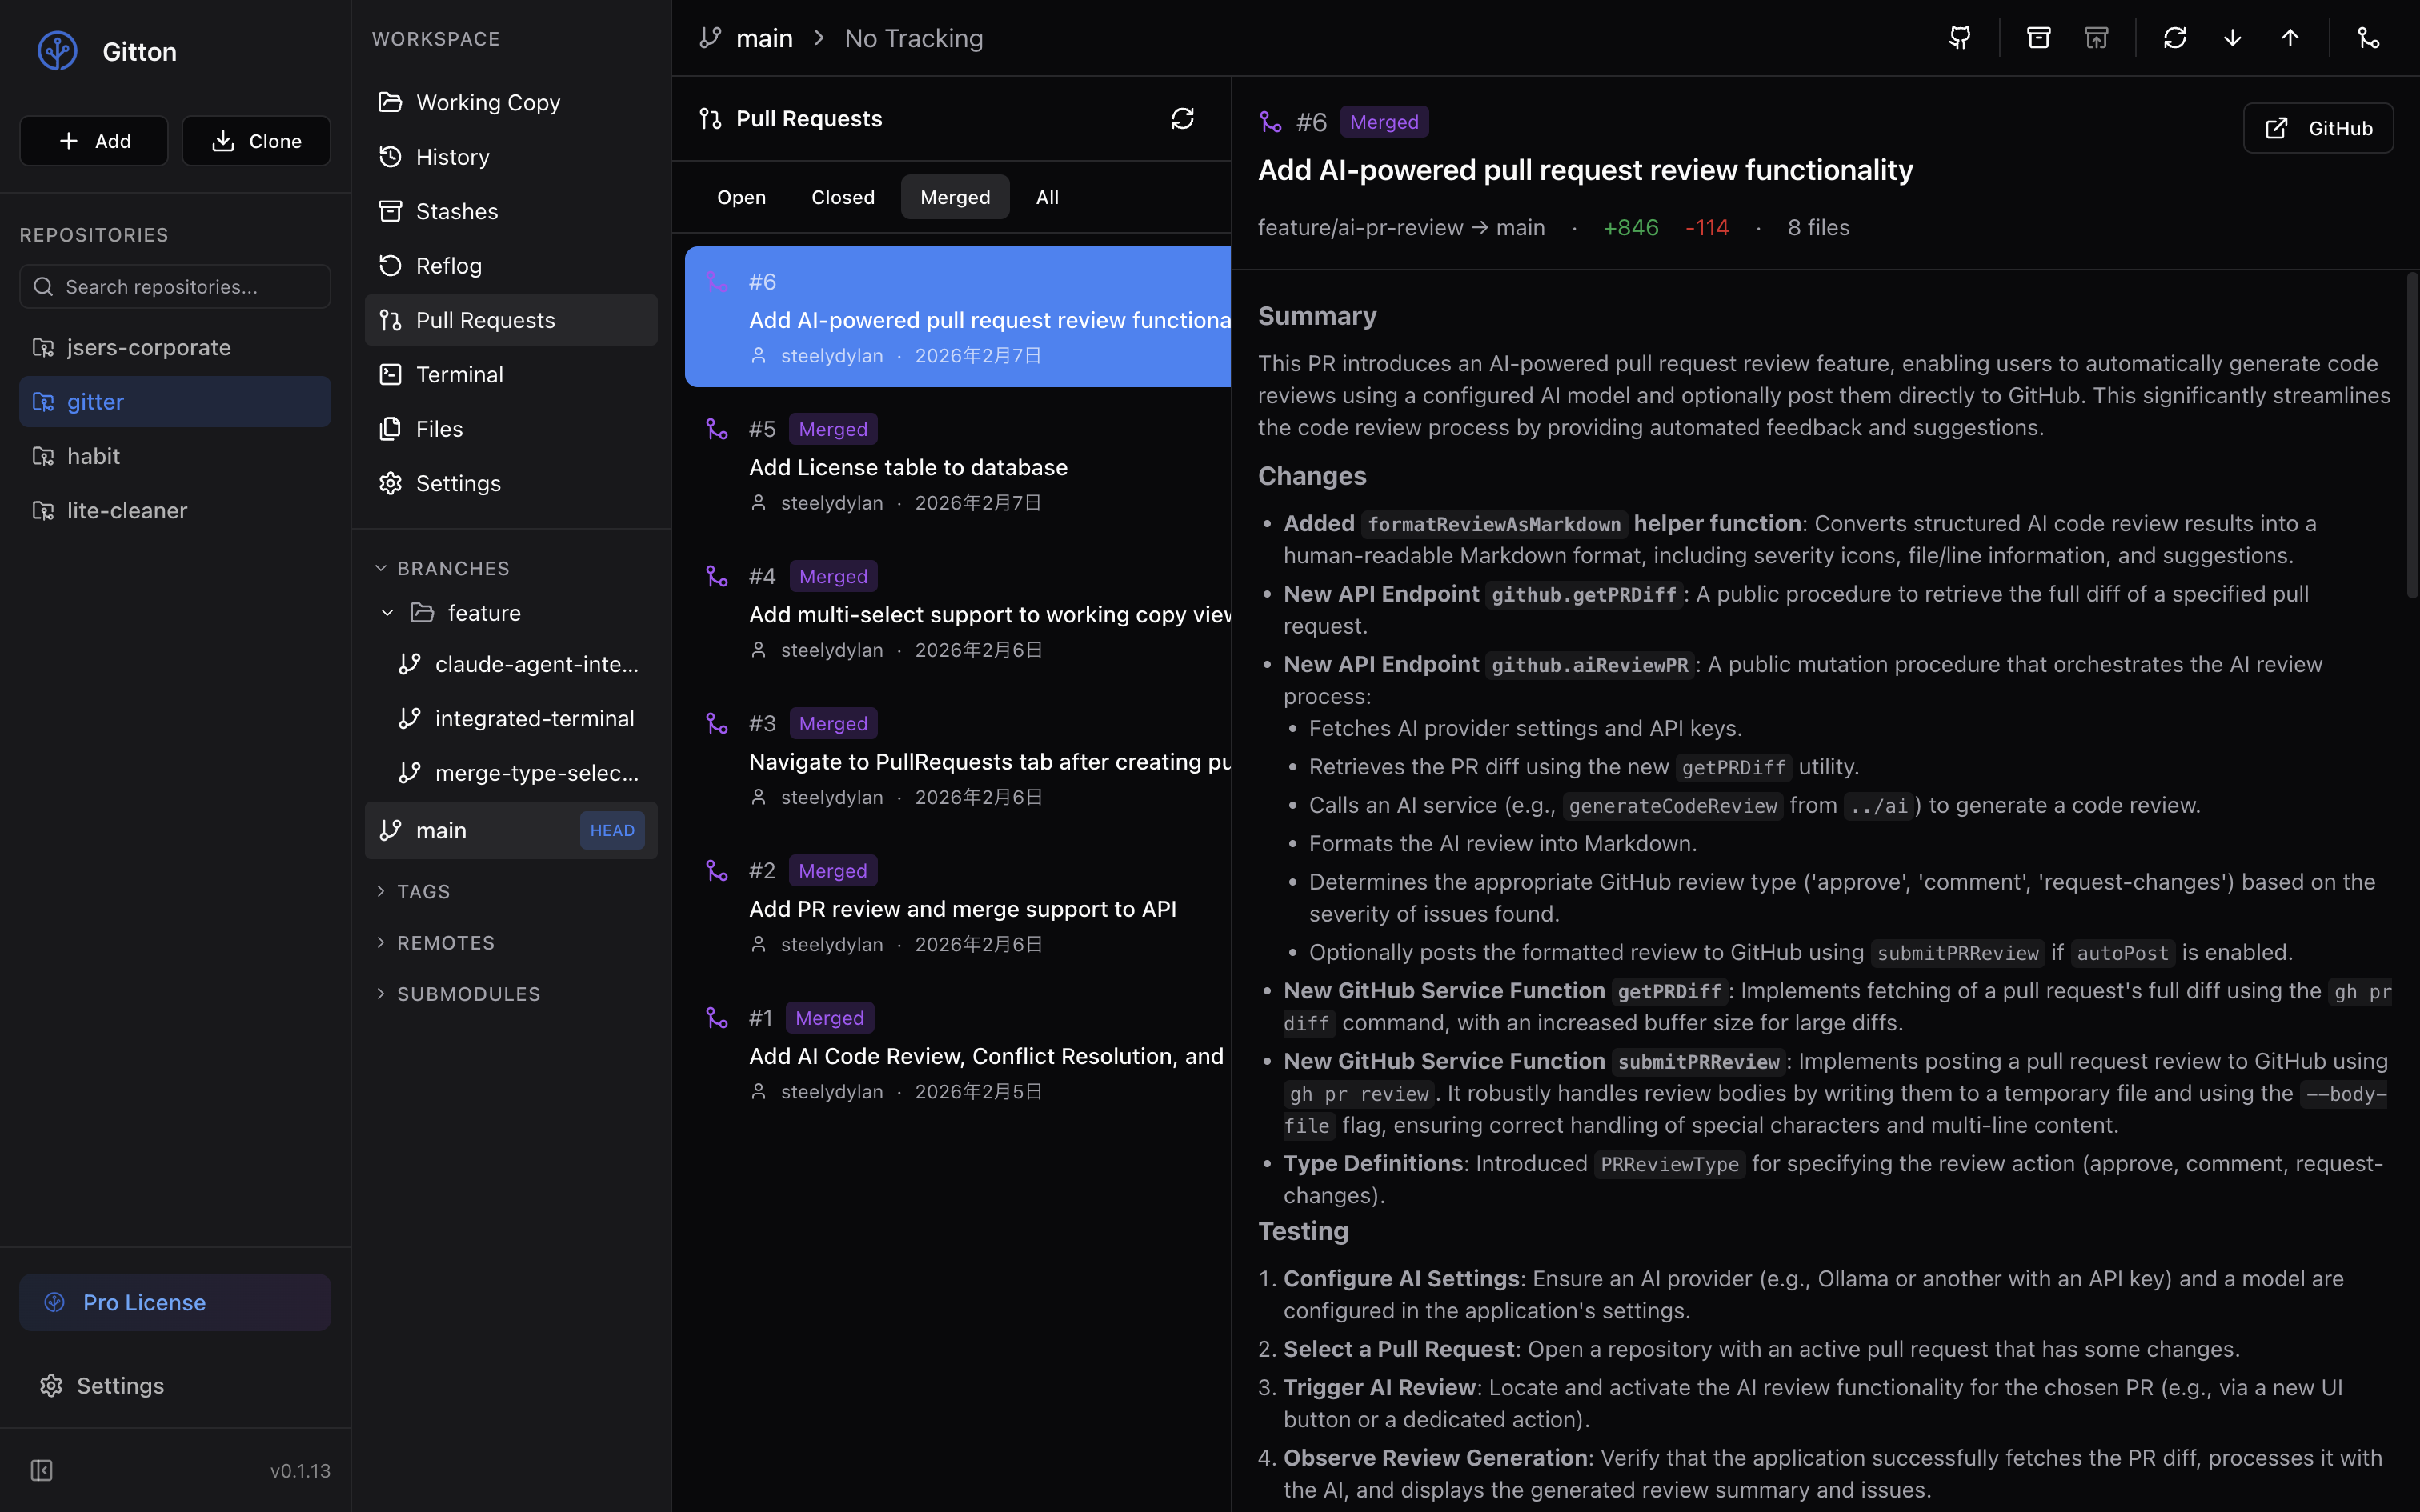Create a branch via the rightmost branch icon
This screenshot has height=1512, width=2420.
[2369, 37]
